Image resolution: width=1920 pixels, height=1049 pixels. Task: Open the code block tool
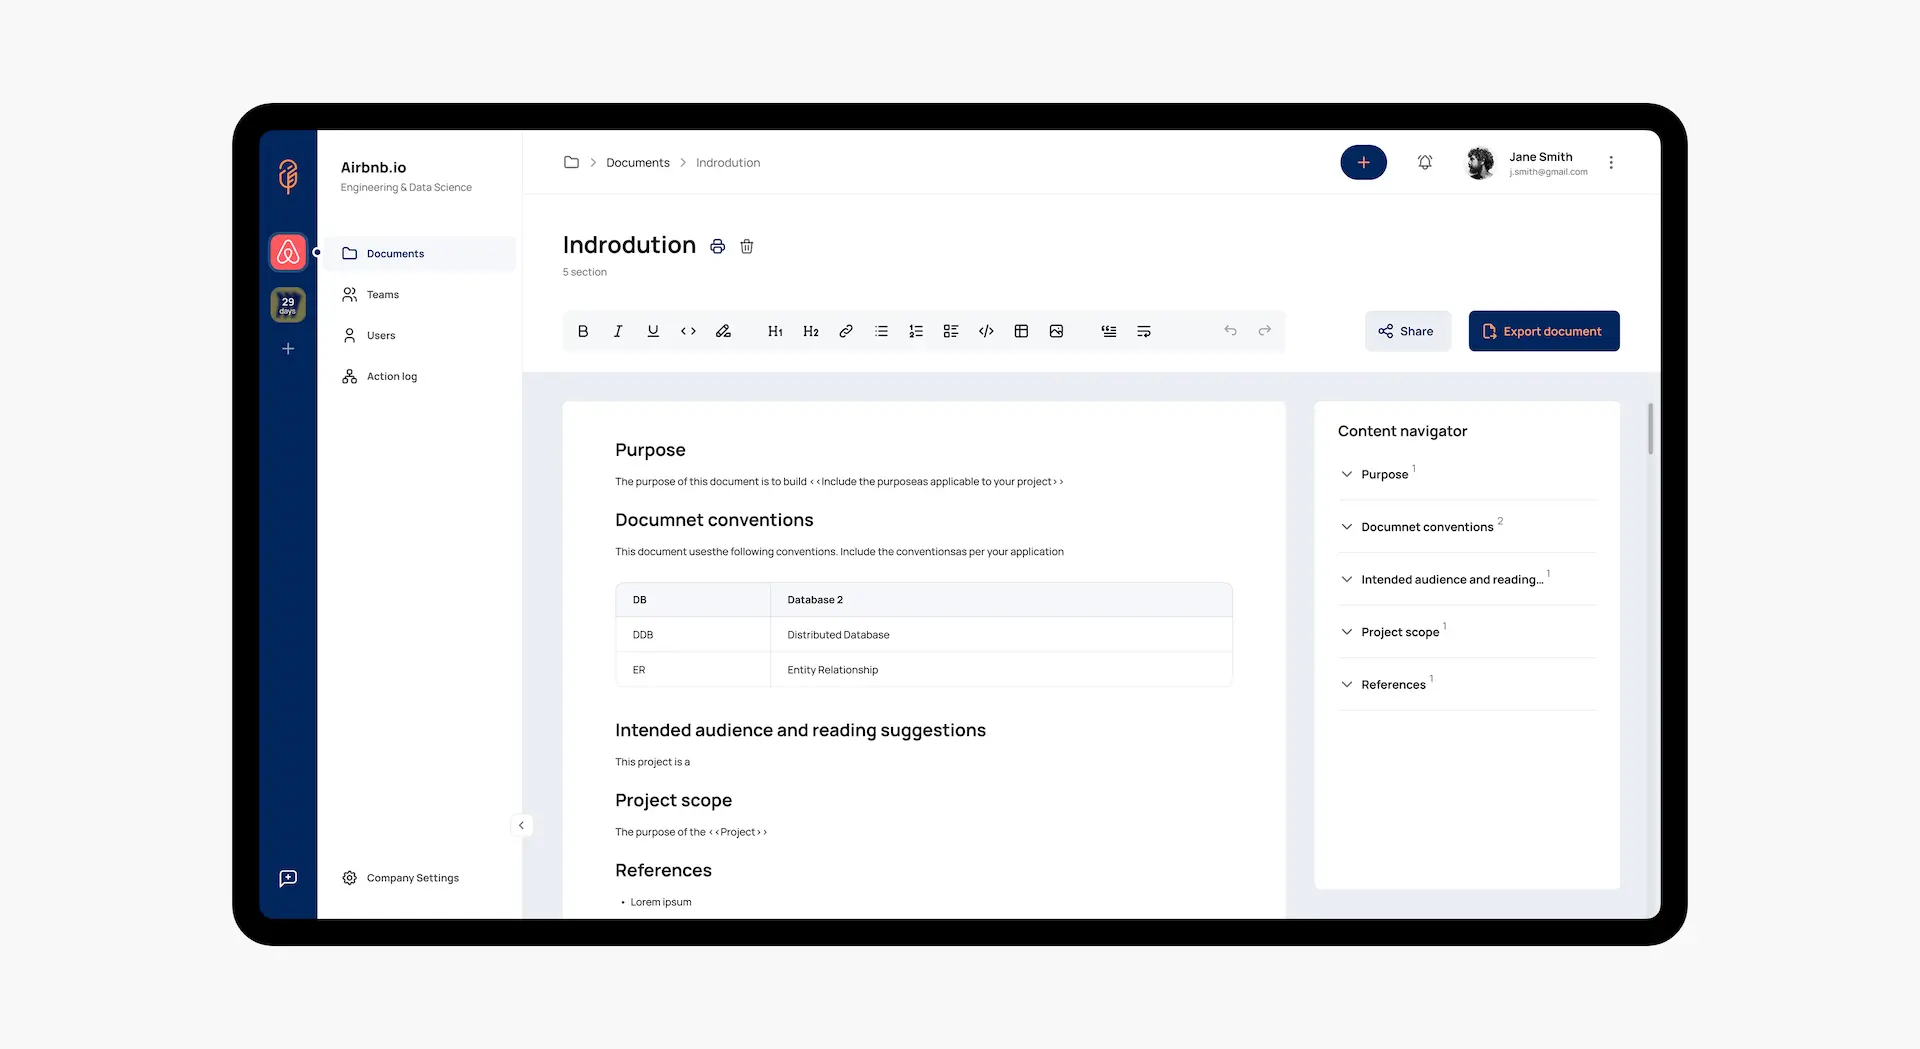pos(986,331)
